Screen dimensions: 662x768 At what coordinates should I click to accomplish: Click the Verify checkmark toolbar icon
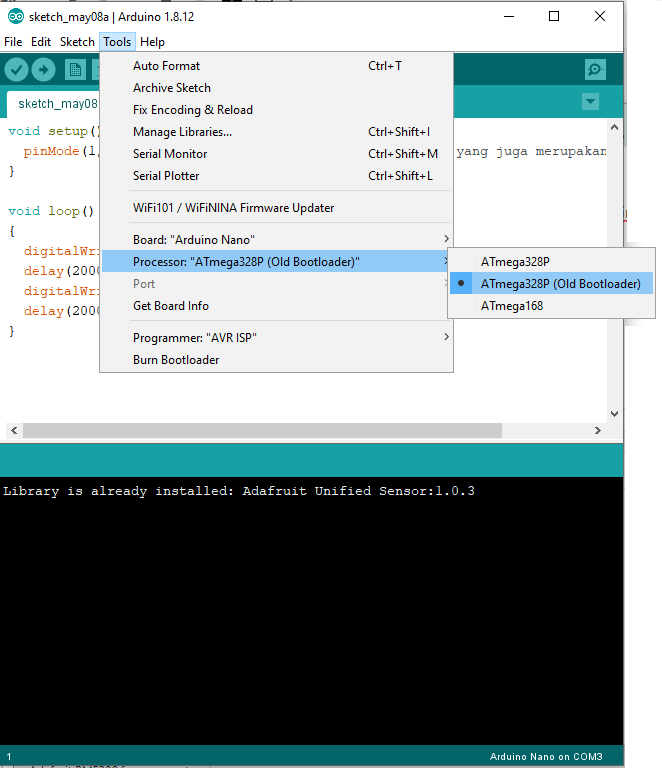point(16,70)
